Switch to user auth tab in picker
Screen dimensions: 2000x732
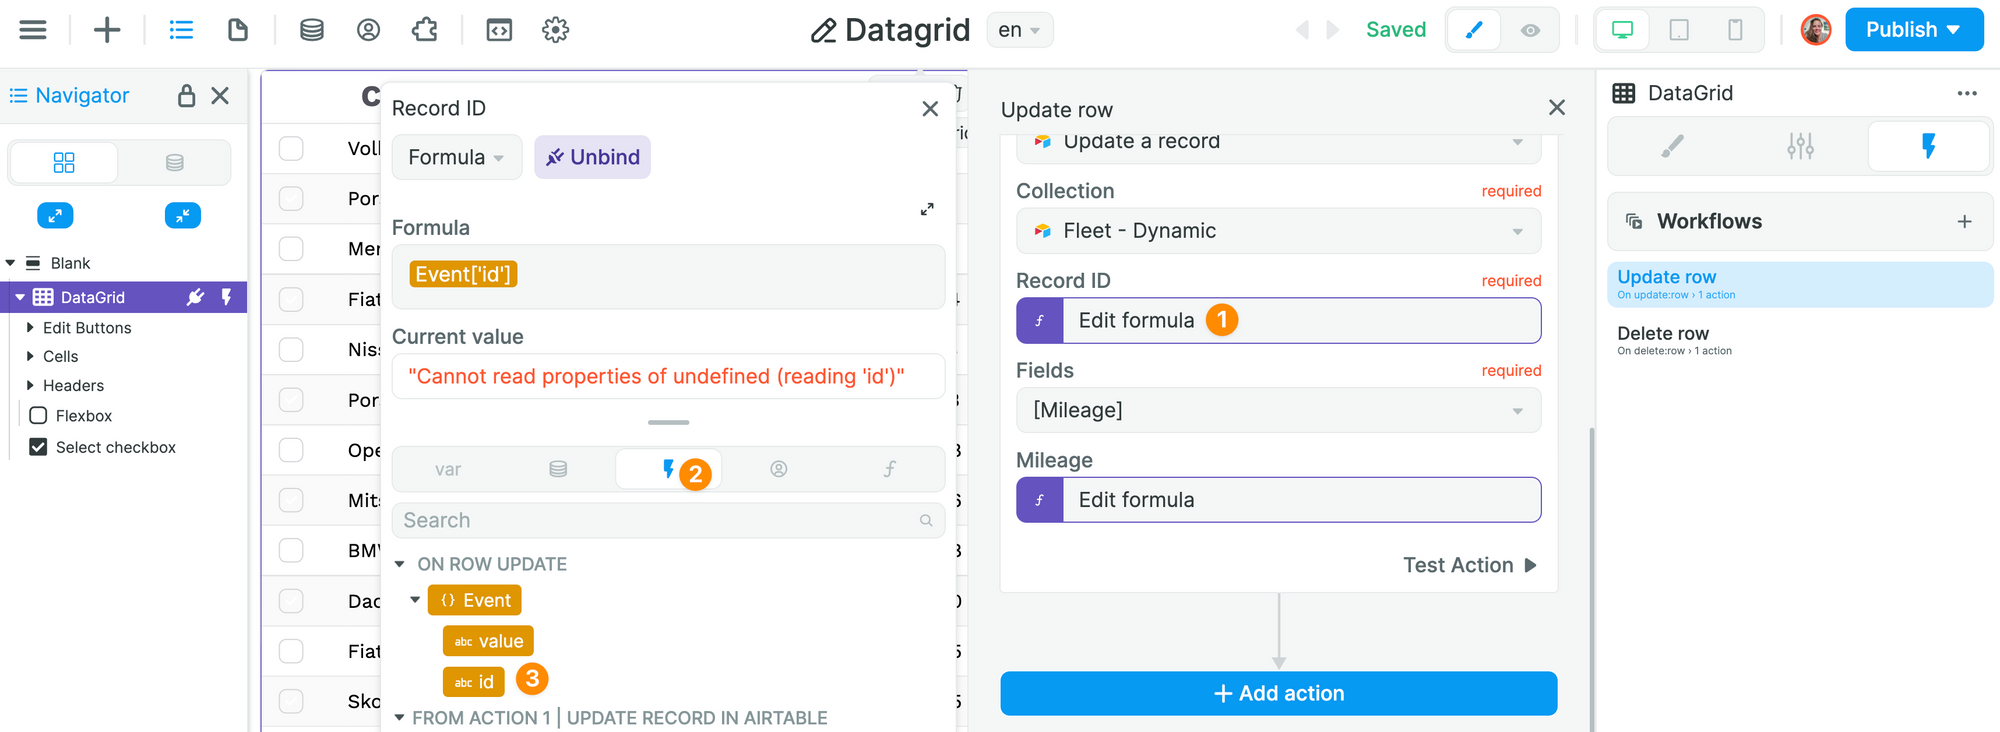pyautogui.click(x=778, y=469)
